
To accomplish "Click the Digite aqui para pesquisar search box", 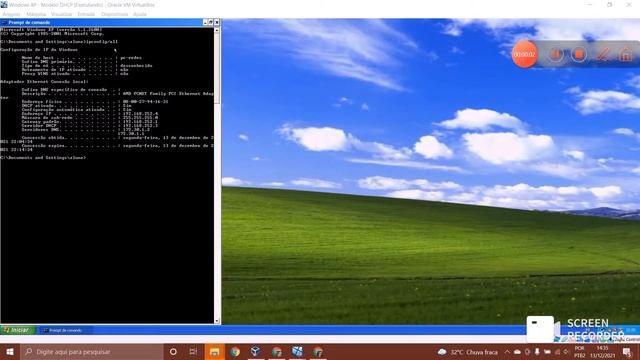I will click(x=91, y=351).
